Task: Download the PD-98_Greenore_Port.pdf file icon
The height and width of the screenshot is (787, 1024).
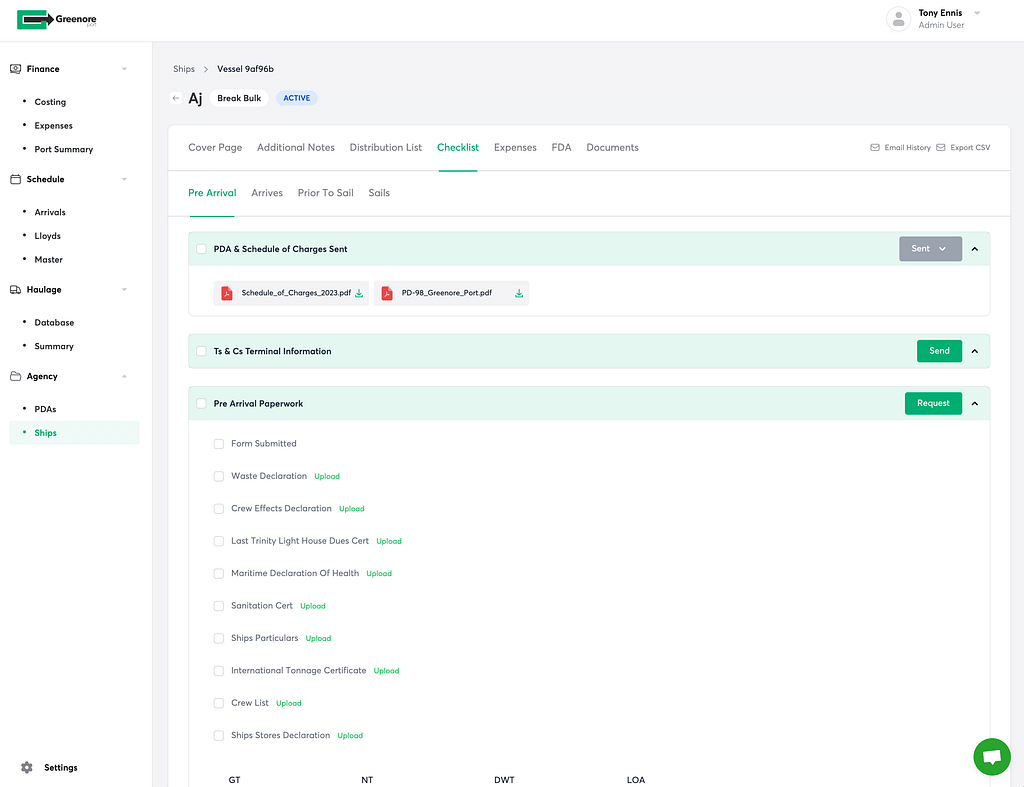Action: coord(387,294)
